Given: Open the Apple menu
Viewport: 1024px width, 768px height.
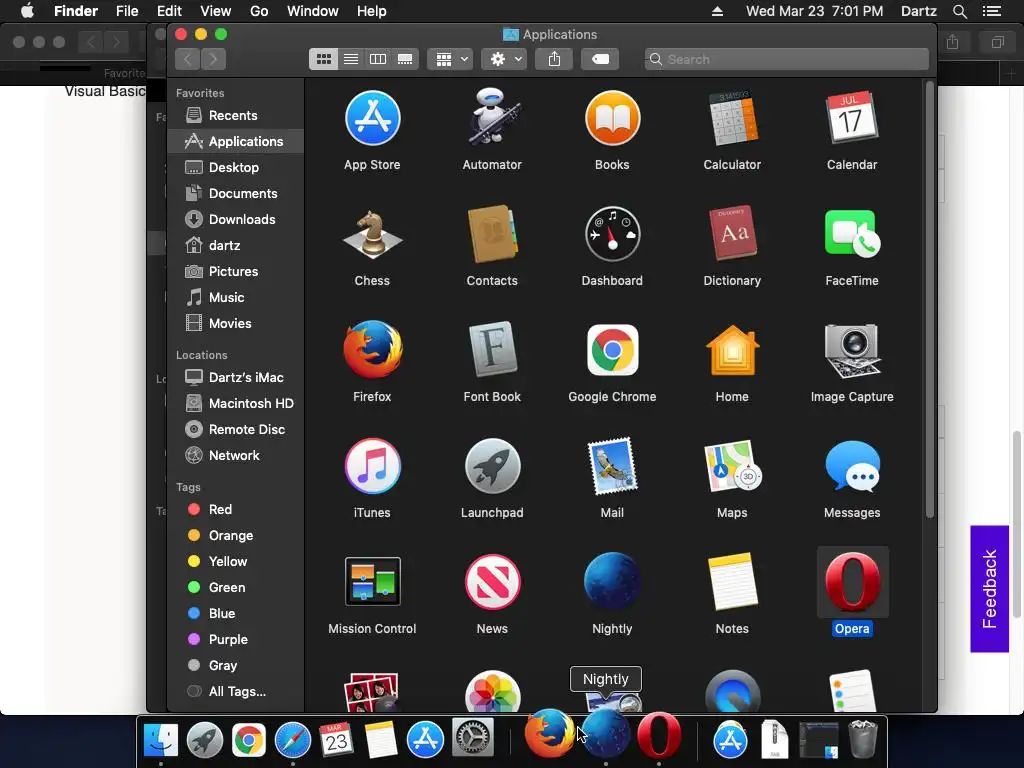Looking at the screenshot, I should 27,11.
